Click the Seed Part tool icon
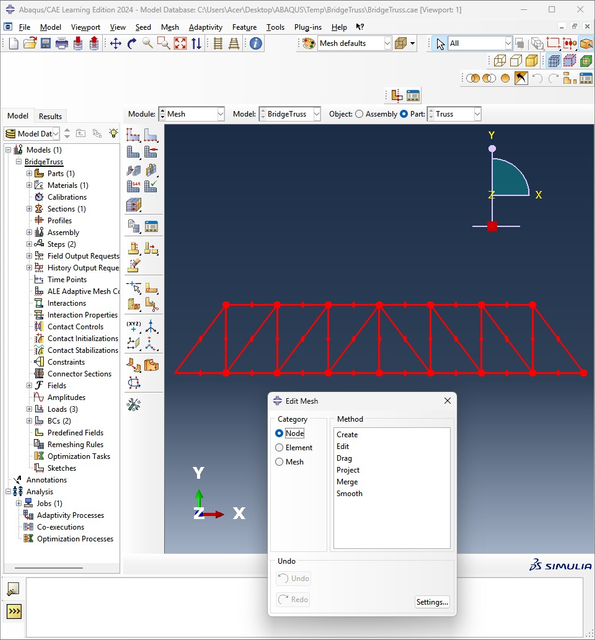This screenshot has width=595, height=640. [x=133, y=135]
